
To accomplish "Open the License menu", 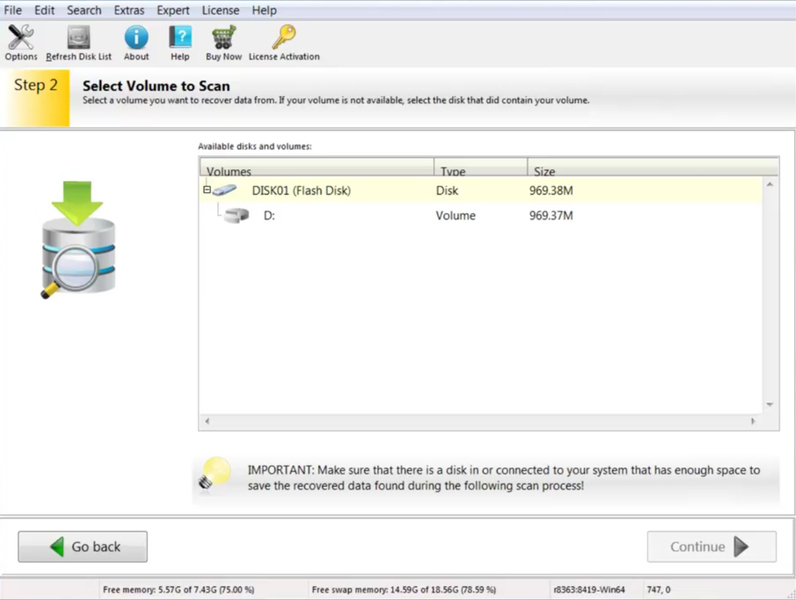I will tap(220, 10).
